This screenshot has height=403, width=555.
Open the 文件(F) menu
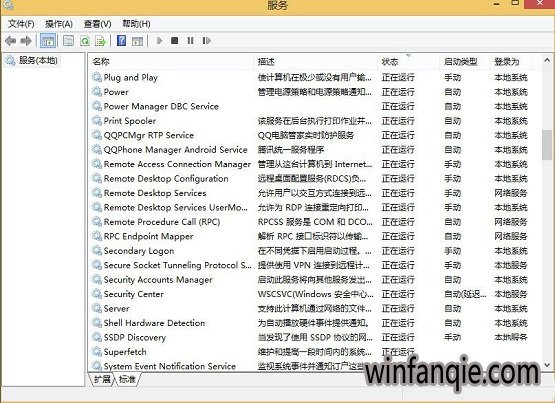(21, 24)
